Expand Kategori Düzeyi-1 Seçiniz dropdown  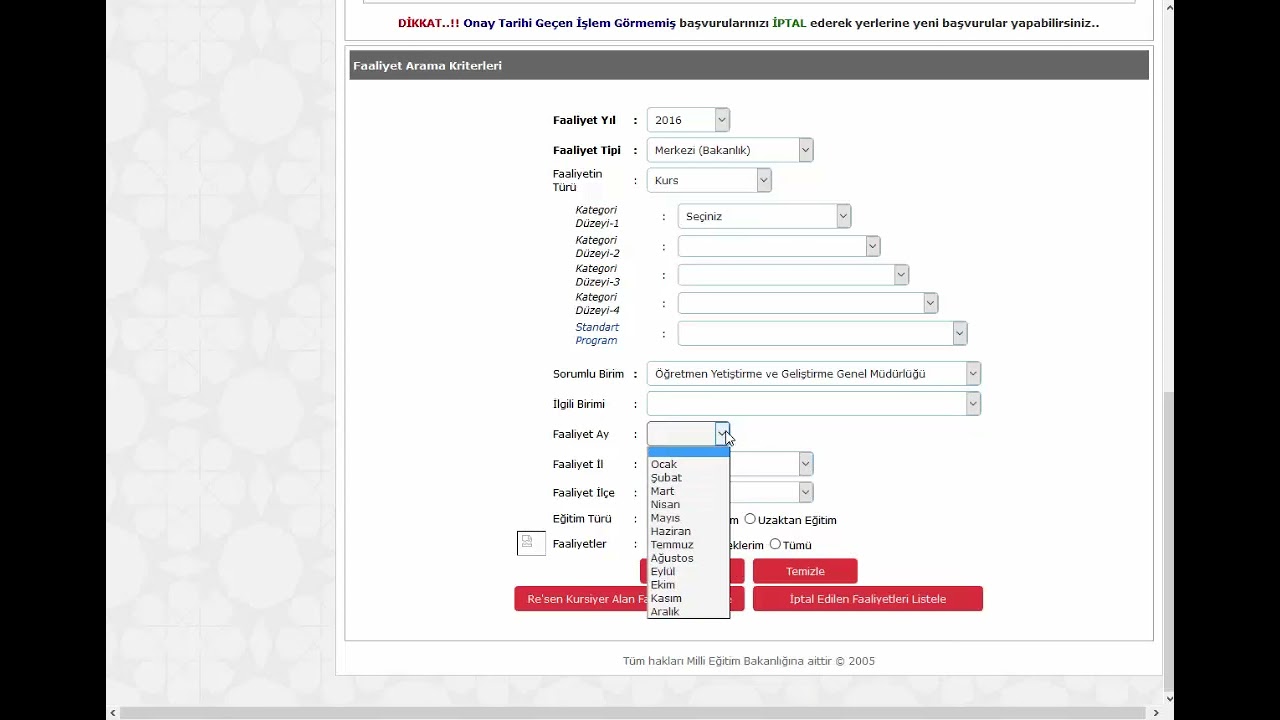point(764,216)
